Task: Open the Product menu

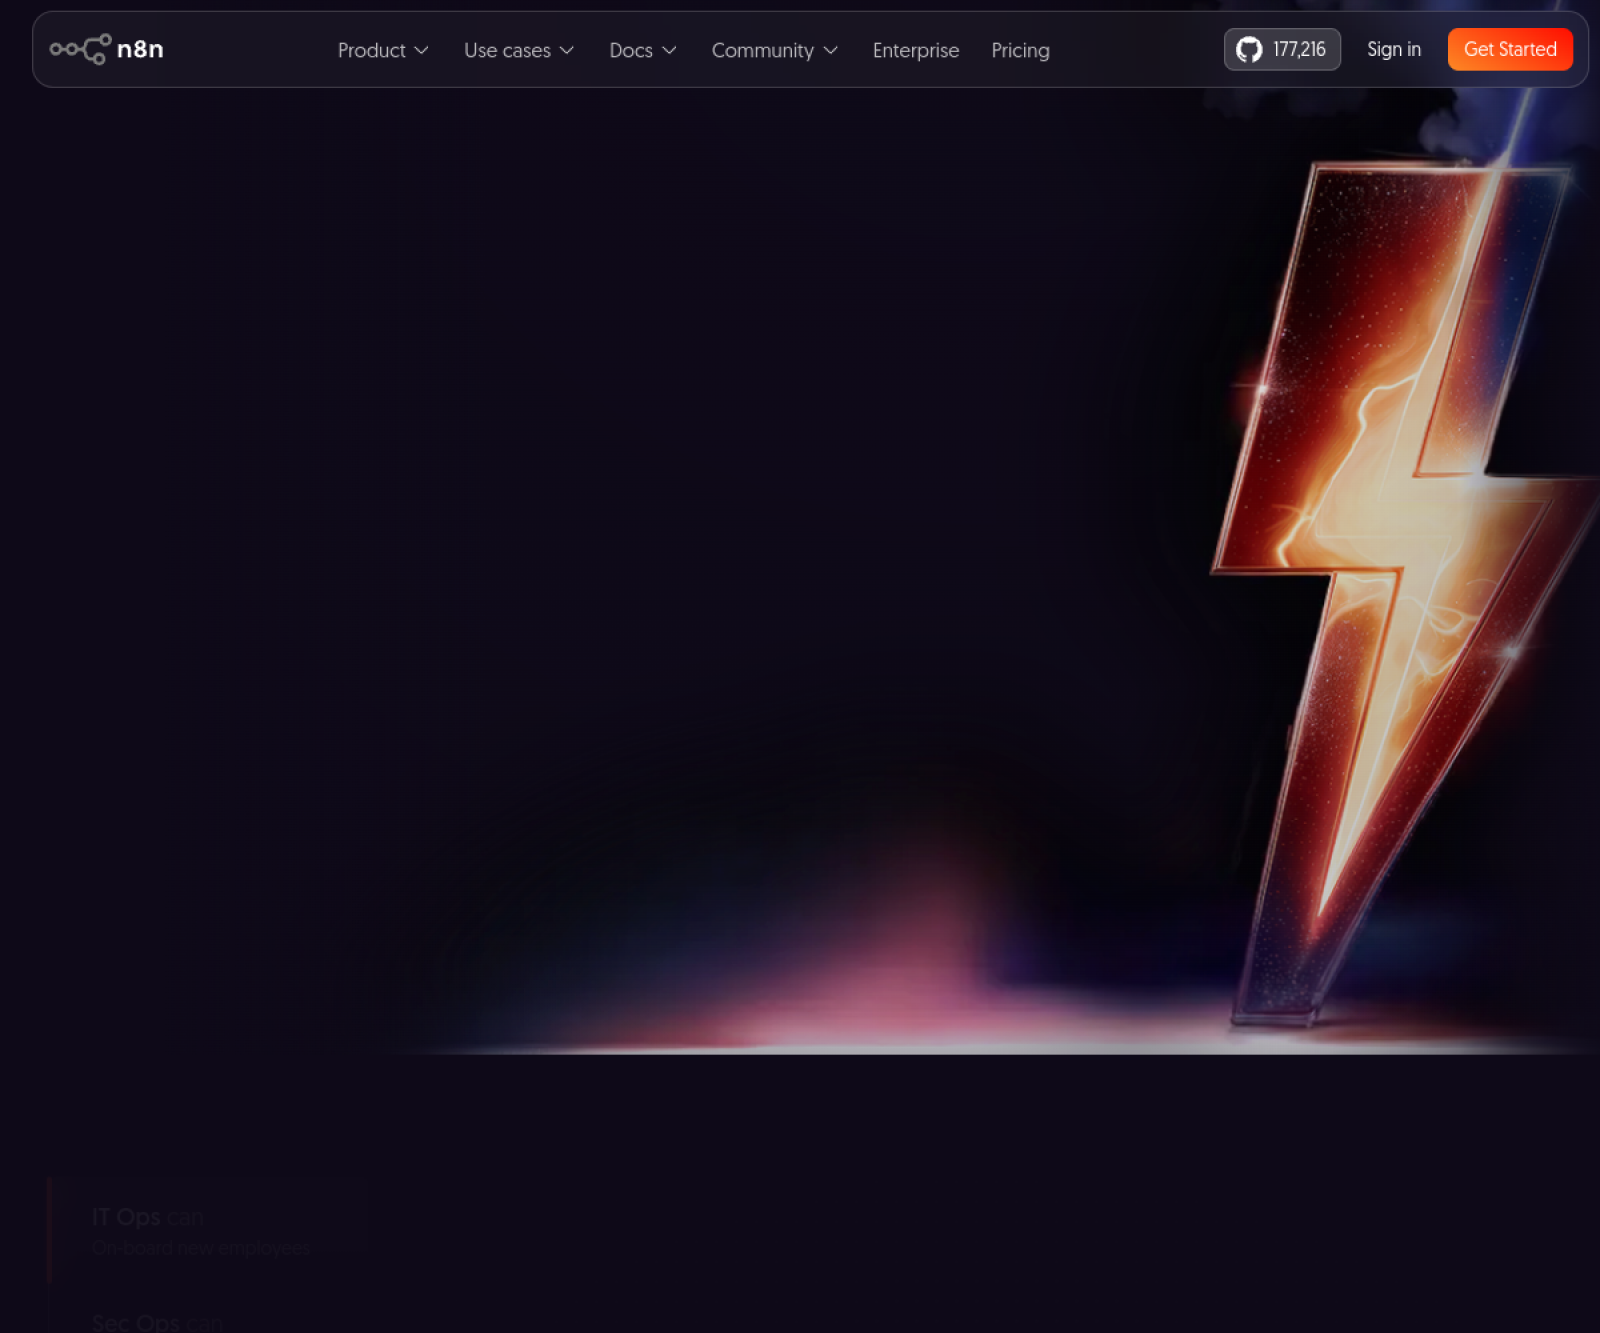Action: 371,50
